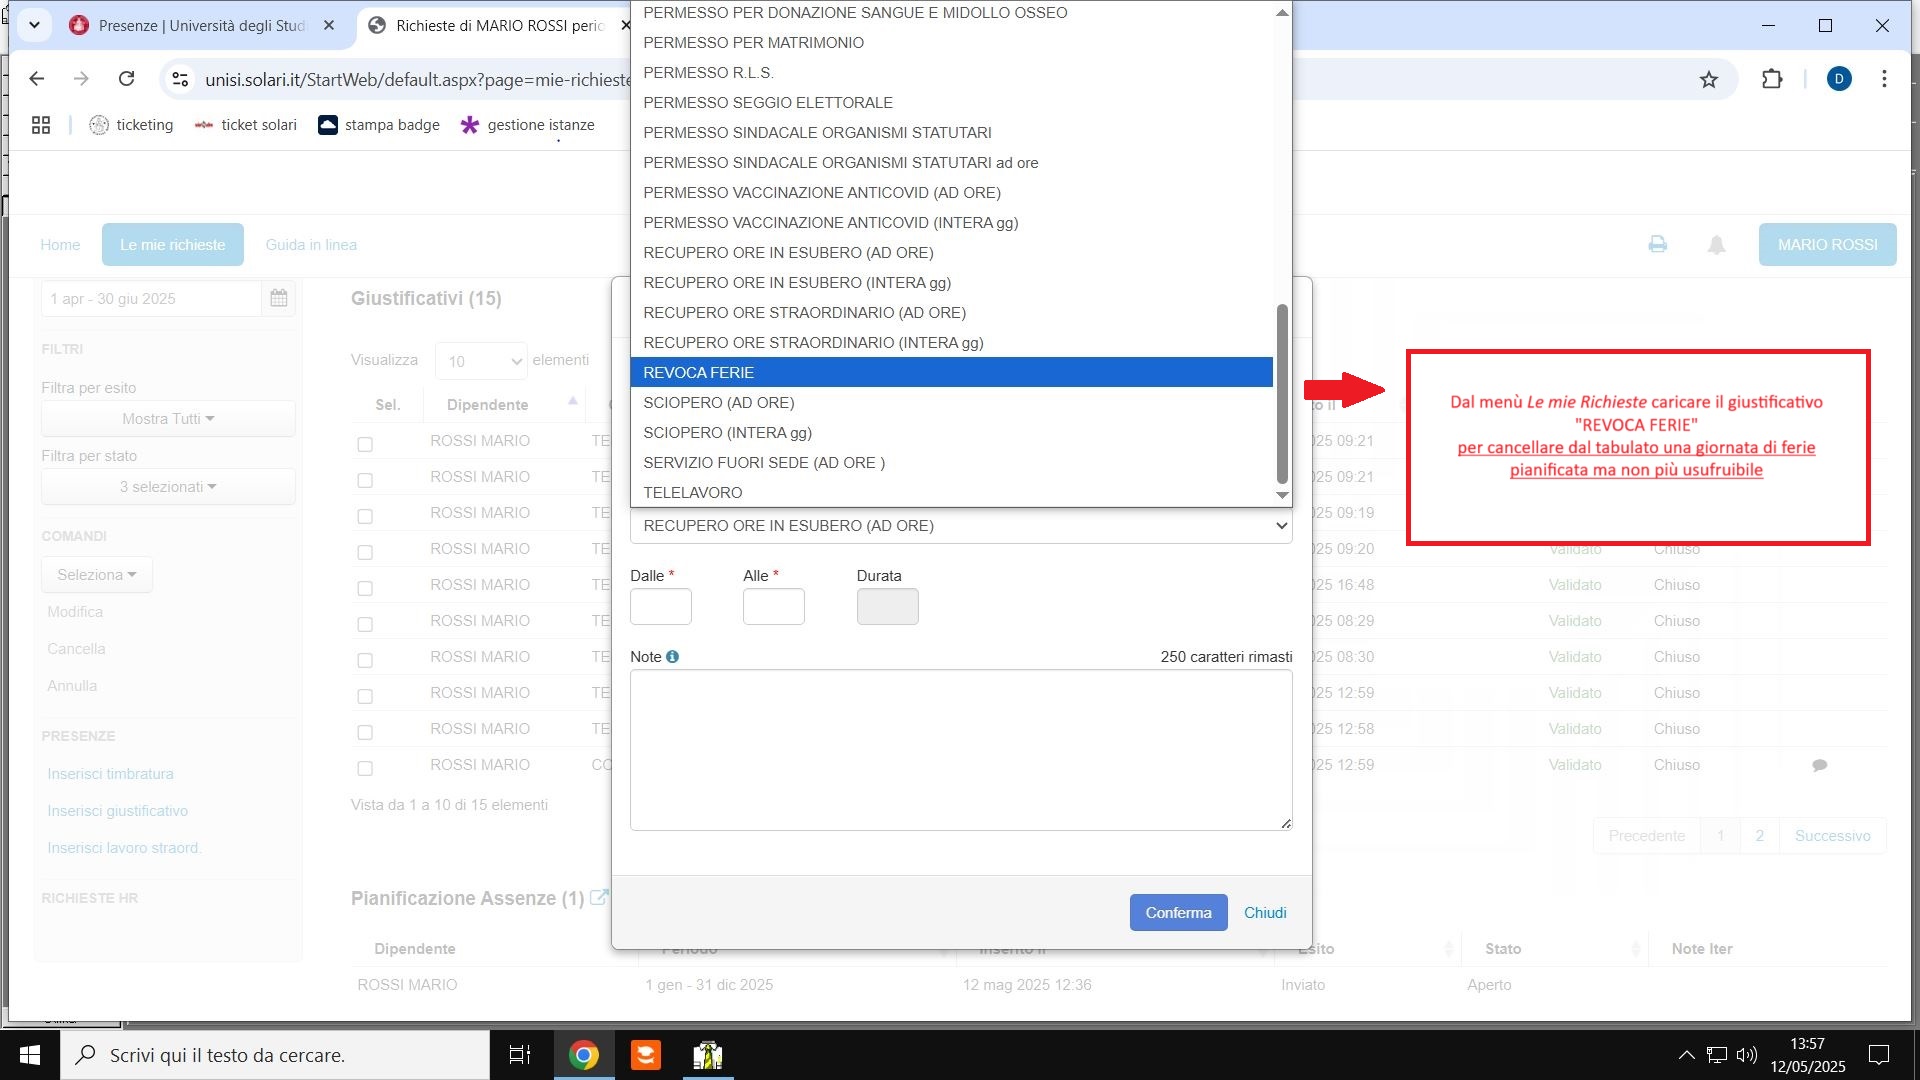This screenshot has height=1080, width=1920.
Task: Select RECUPERO ORE IN ESUBERO (INTERA gg)
Action: click(x=951, y=282)
